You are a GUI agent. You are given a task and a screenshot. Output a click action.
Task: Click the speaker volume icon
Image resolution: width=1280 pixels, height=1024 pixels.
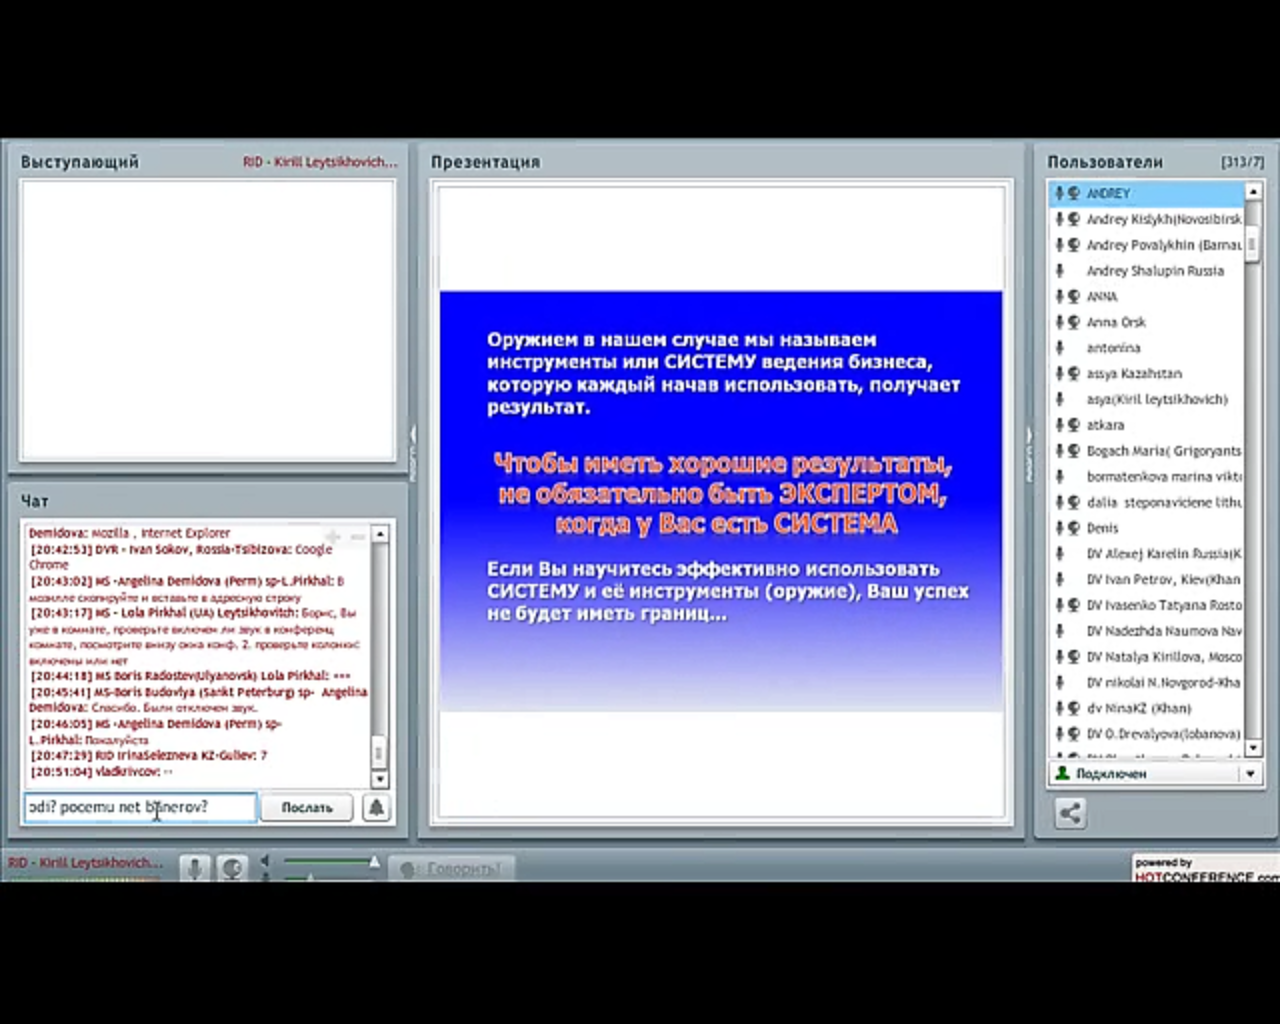[x=265, y=861]
